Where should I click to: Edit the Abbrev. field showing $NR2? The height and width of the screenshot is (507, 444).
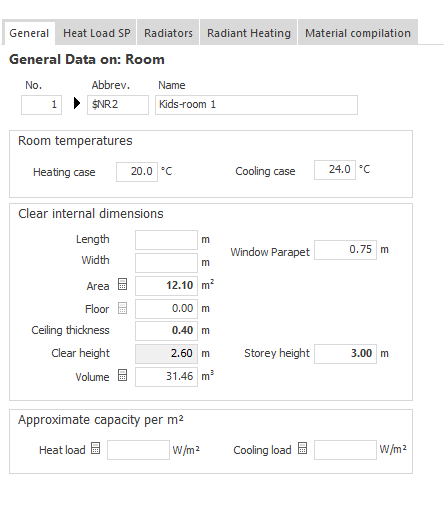click(x=118, y=105)
